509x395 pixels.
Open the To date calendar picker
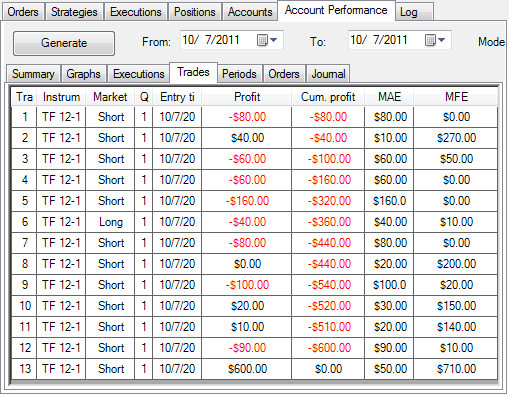[x=435, y=40]
